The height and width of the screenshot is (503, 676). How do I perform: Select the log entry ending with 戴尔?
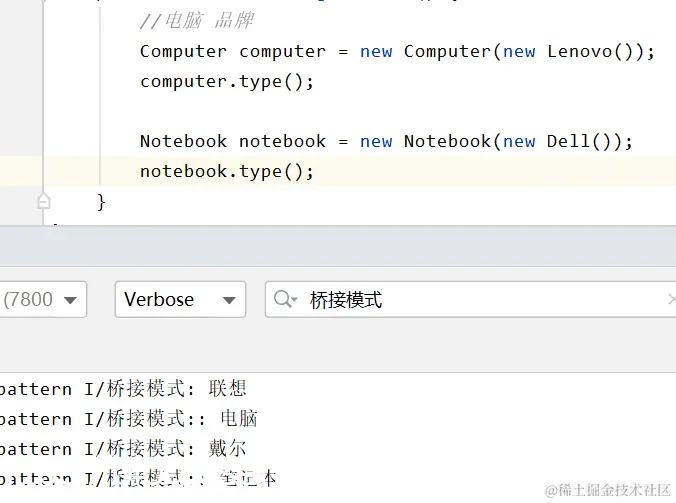123,449
